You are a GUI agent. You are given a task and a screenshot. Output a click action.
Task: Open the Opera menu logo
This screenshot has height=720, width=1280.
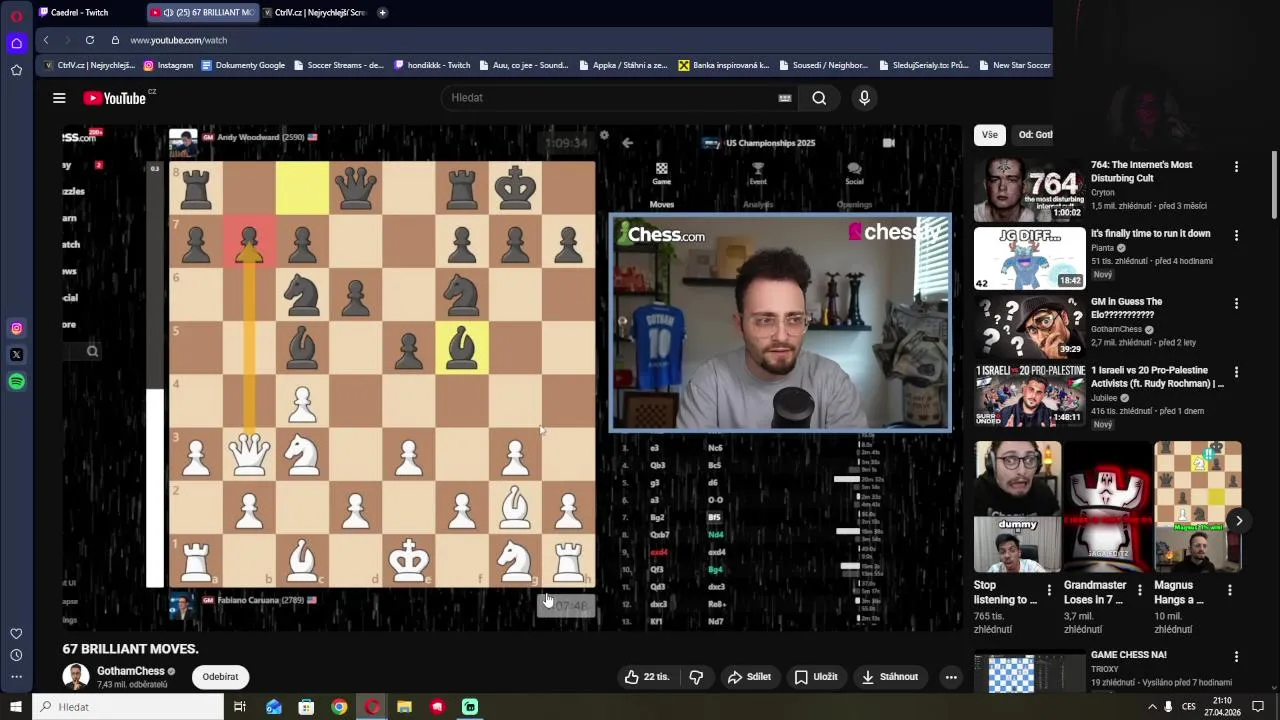point(16,16)
